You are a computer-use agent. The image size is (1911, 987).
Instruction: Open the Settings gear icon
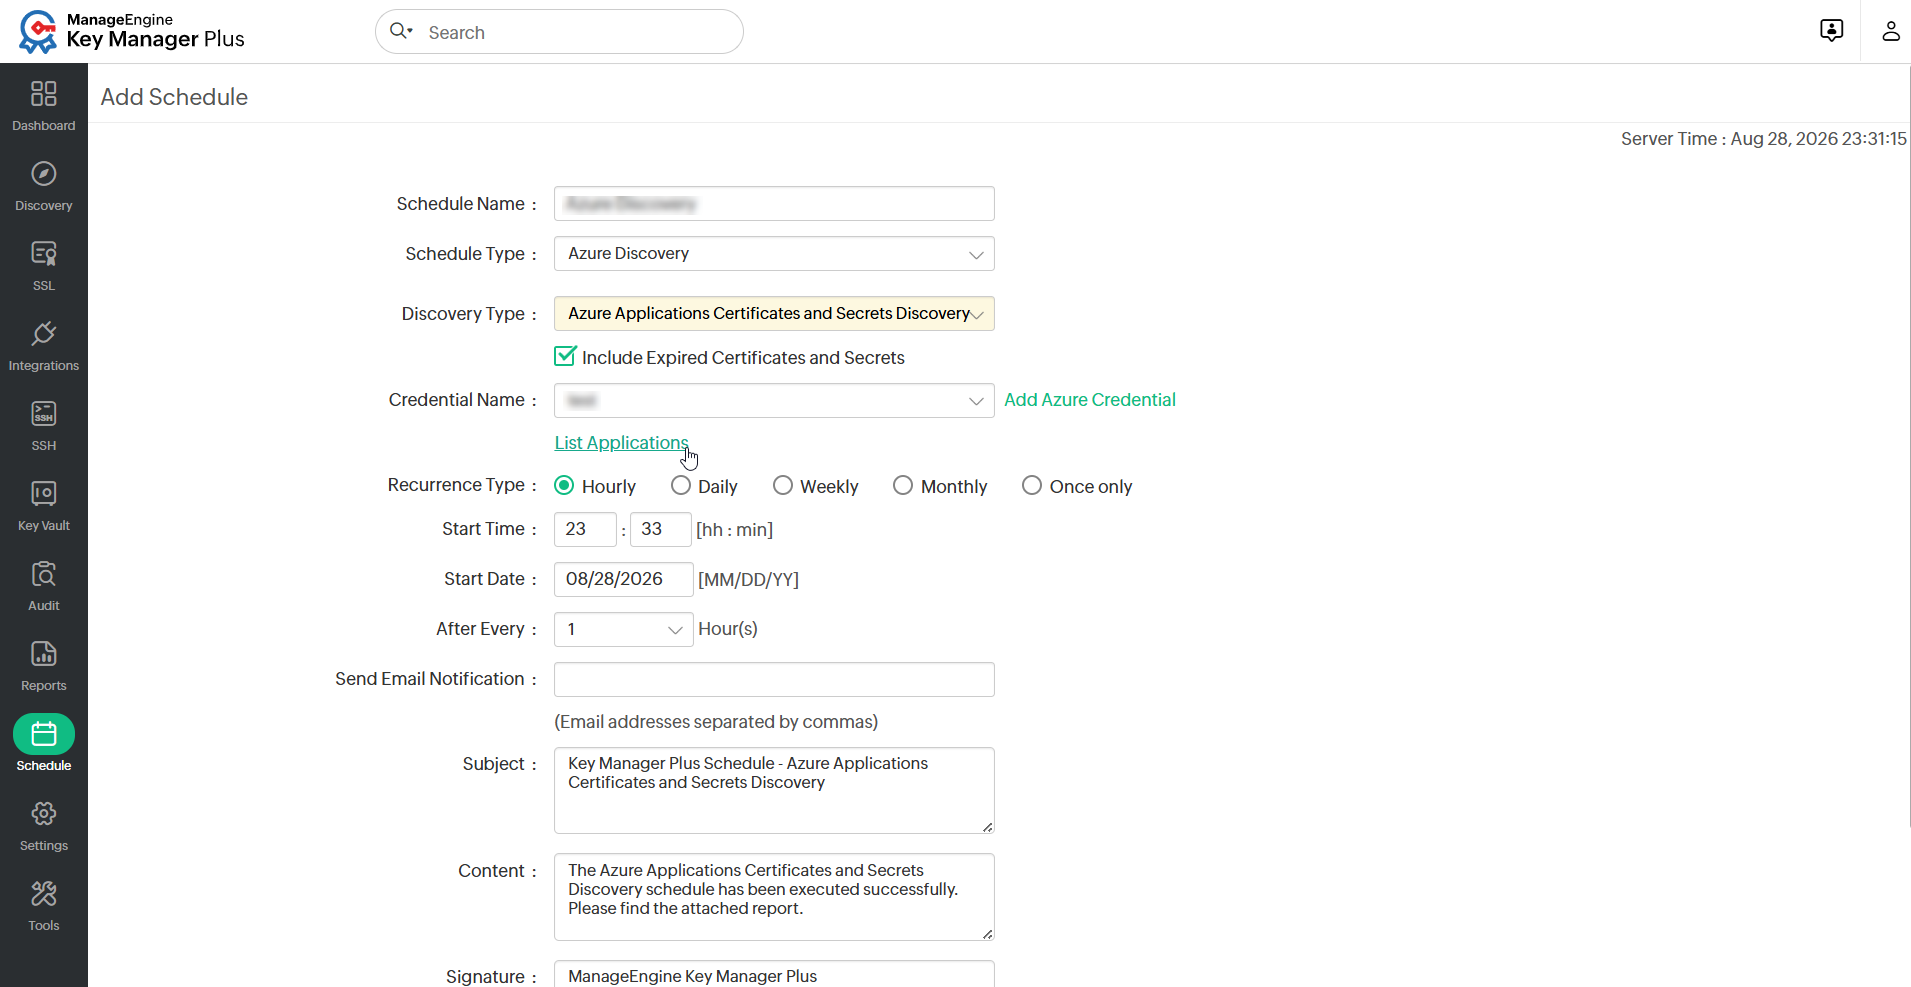[44, 814]
